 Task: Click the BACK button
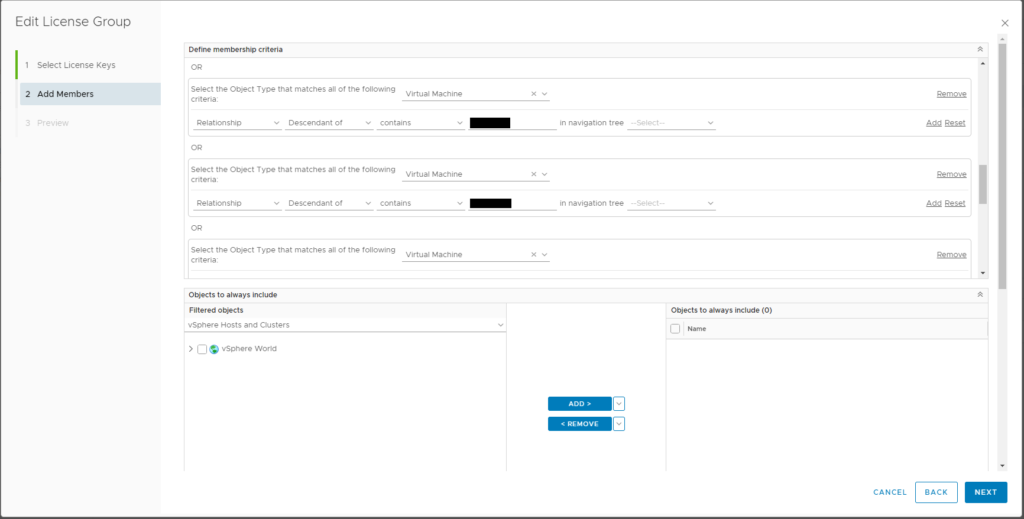936,492
